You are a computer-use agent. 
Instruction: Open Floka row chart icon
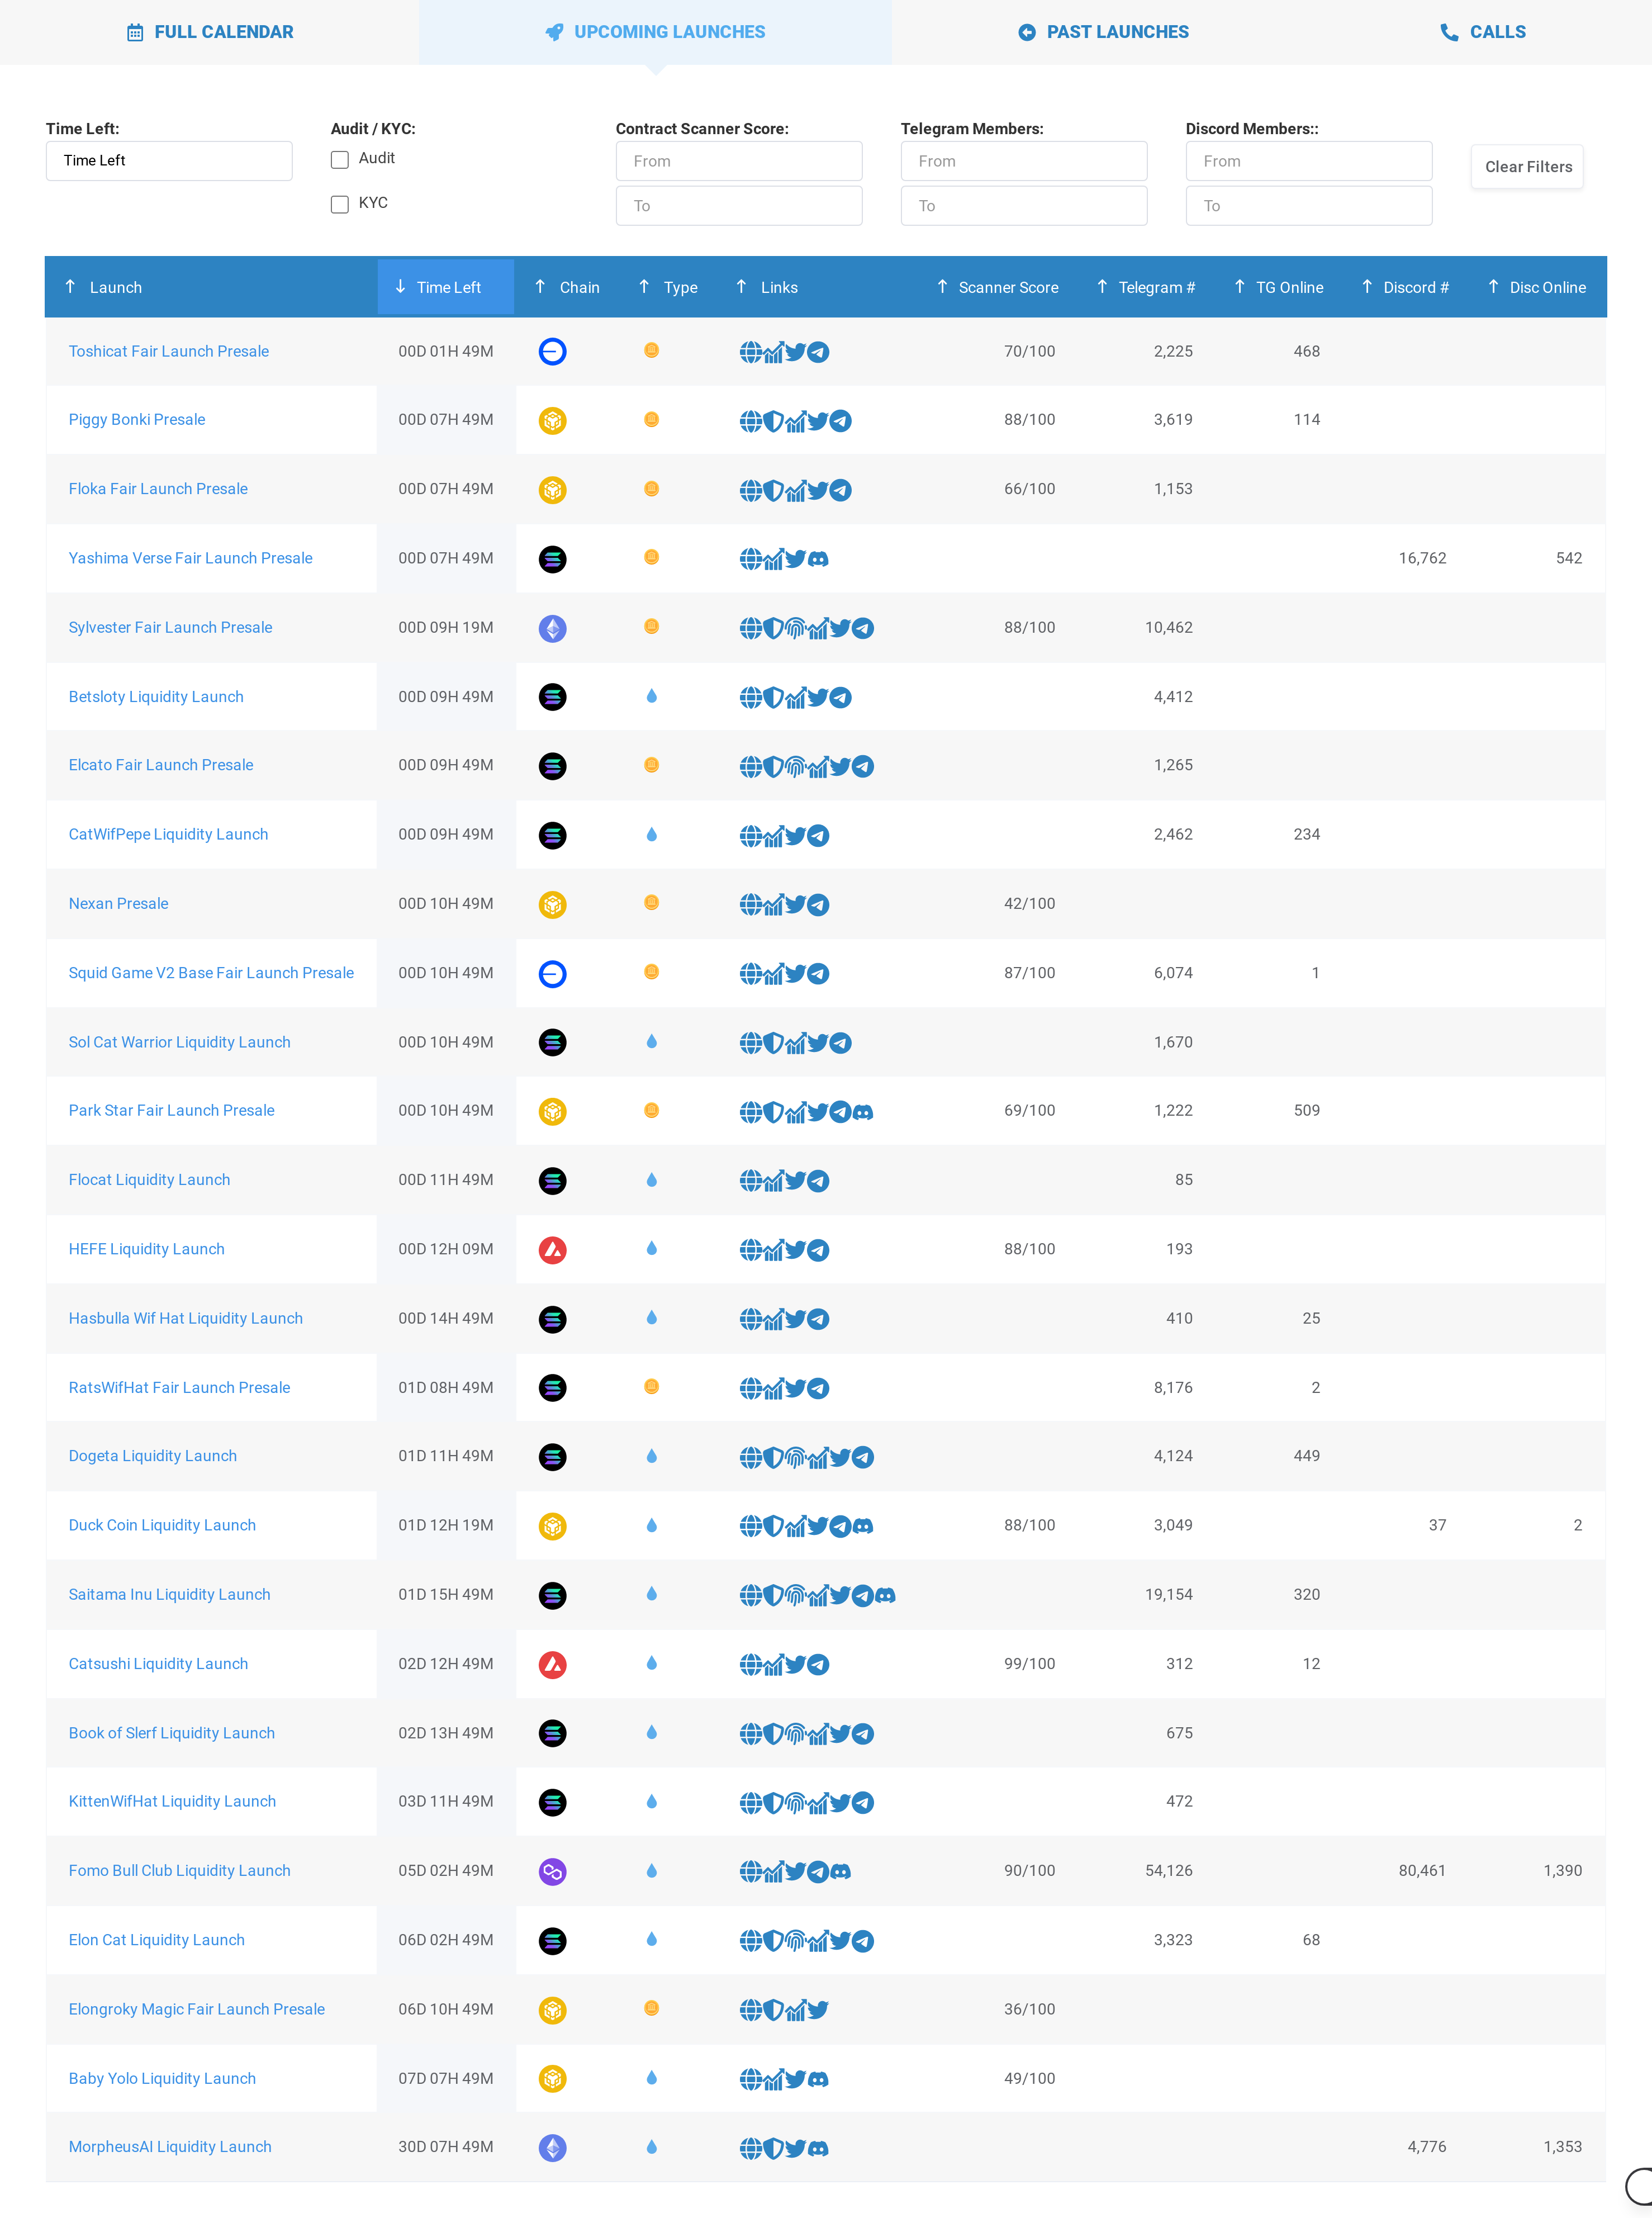pos(796,490)
